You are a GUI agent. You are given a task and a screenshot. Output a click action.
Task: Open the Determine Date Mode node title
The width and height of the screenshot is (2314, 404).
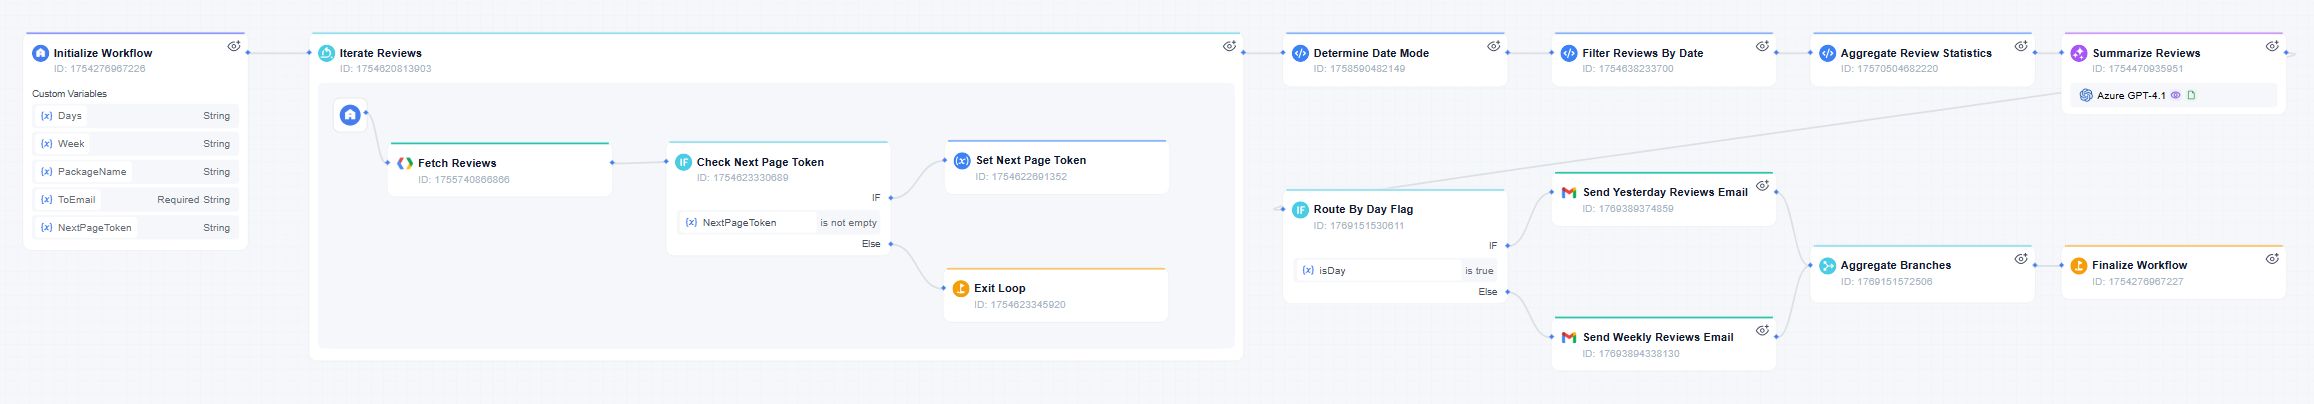click(1370, 53)
